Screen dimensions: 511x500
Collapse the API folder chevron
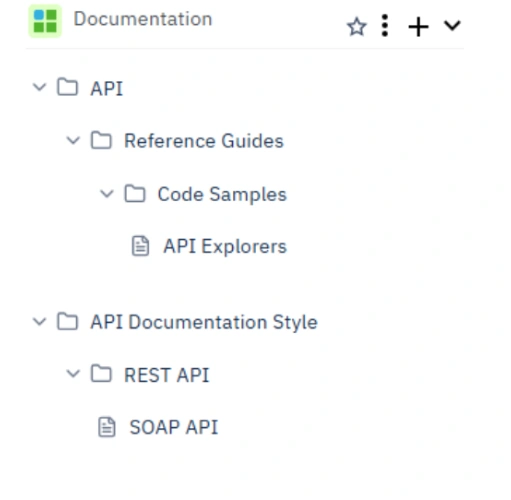coord(40,87)
